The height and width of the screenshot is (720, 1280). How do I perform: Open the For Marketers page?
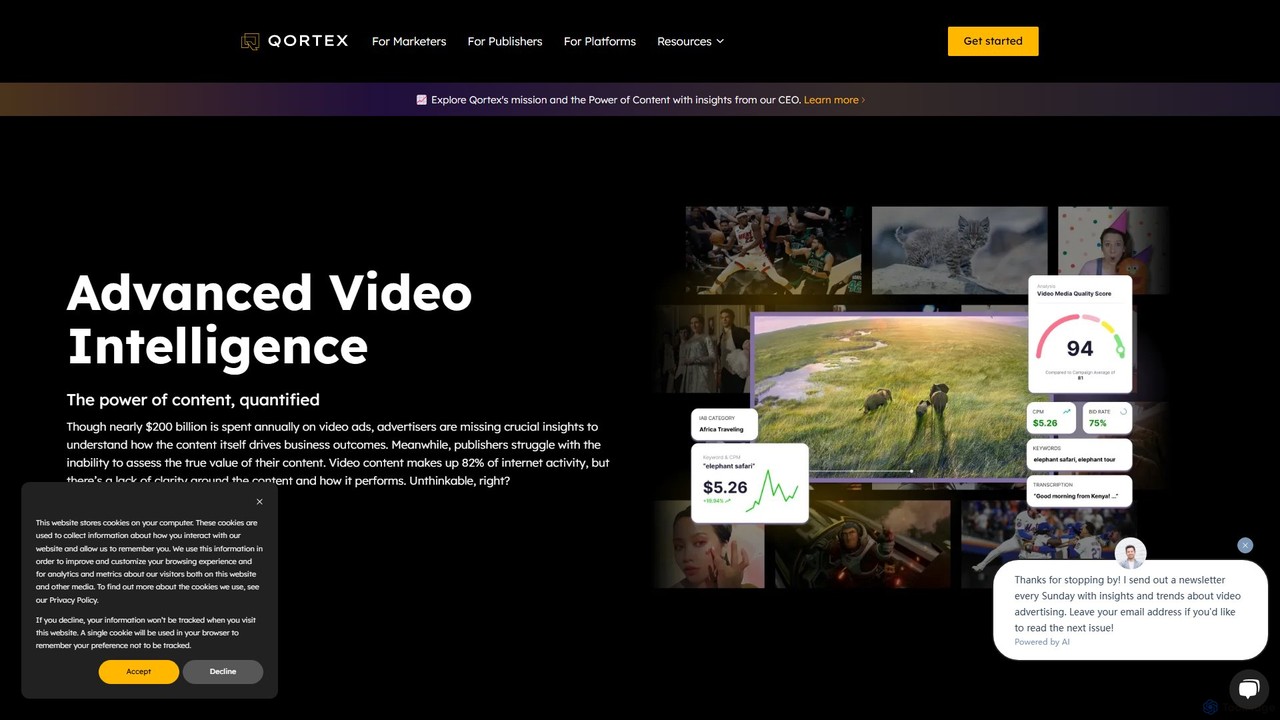409,41
